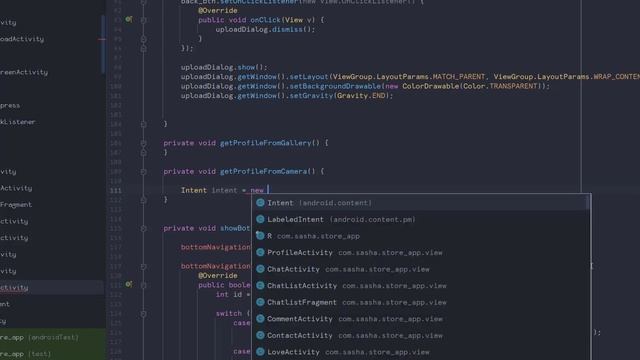This screenshot has width=640, height=360.
Task: Select the press item in project panel
Action: tap(10, 106)
